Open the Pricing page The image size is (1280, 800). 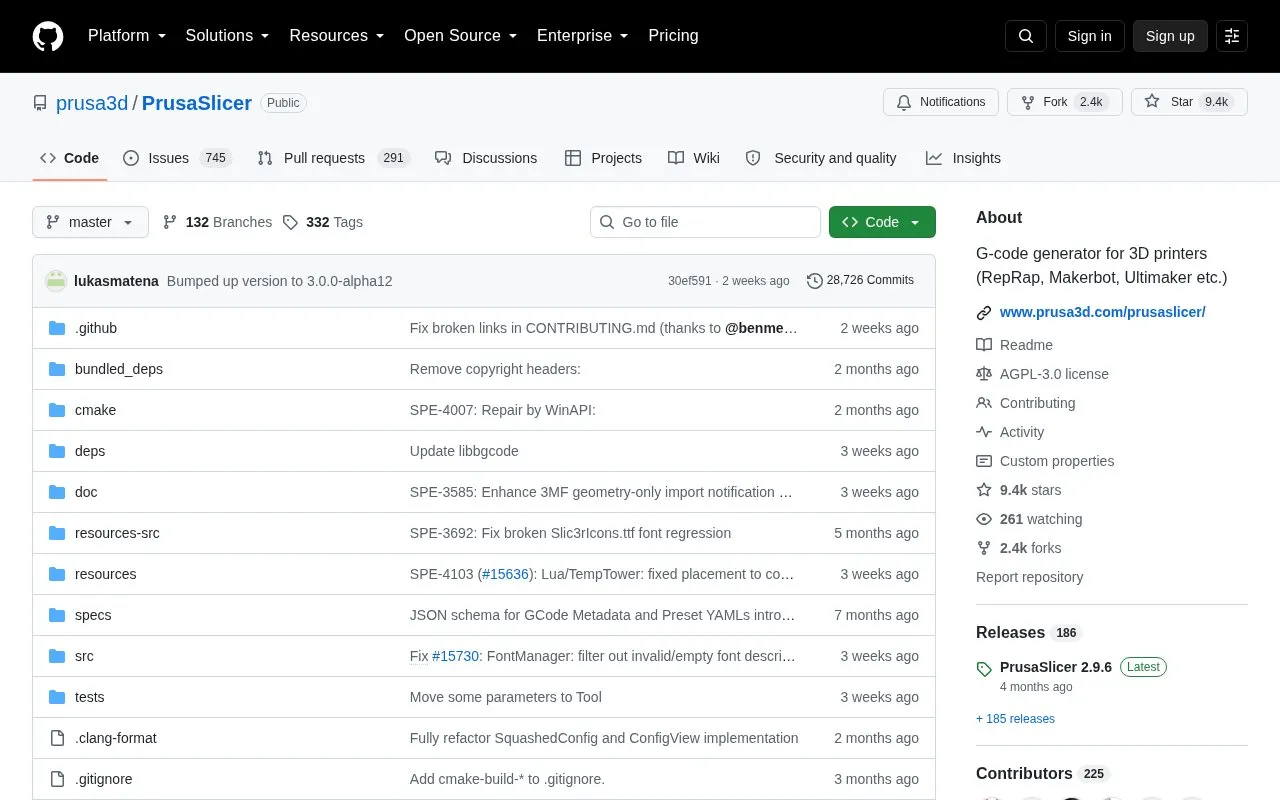click(x=673, y=36)
